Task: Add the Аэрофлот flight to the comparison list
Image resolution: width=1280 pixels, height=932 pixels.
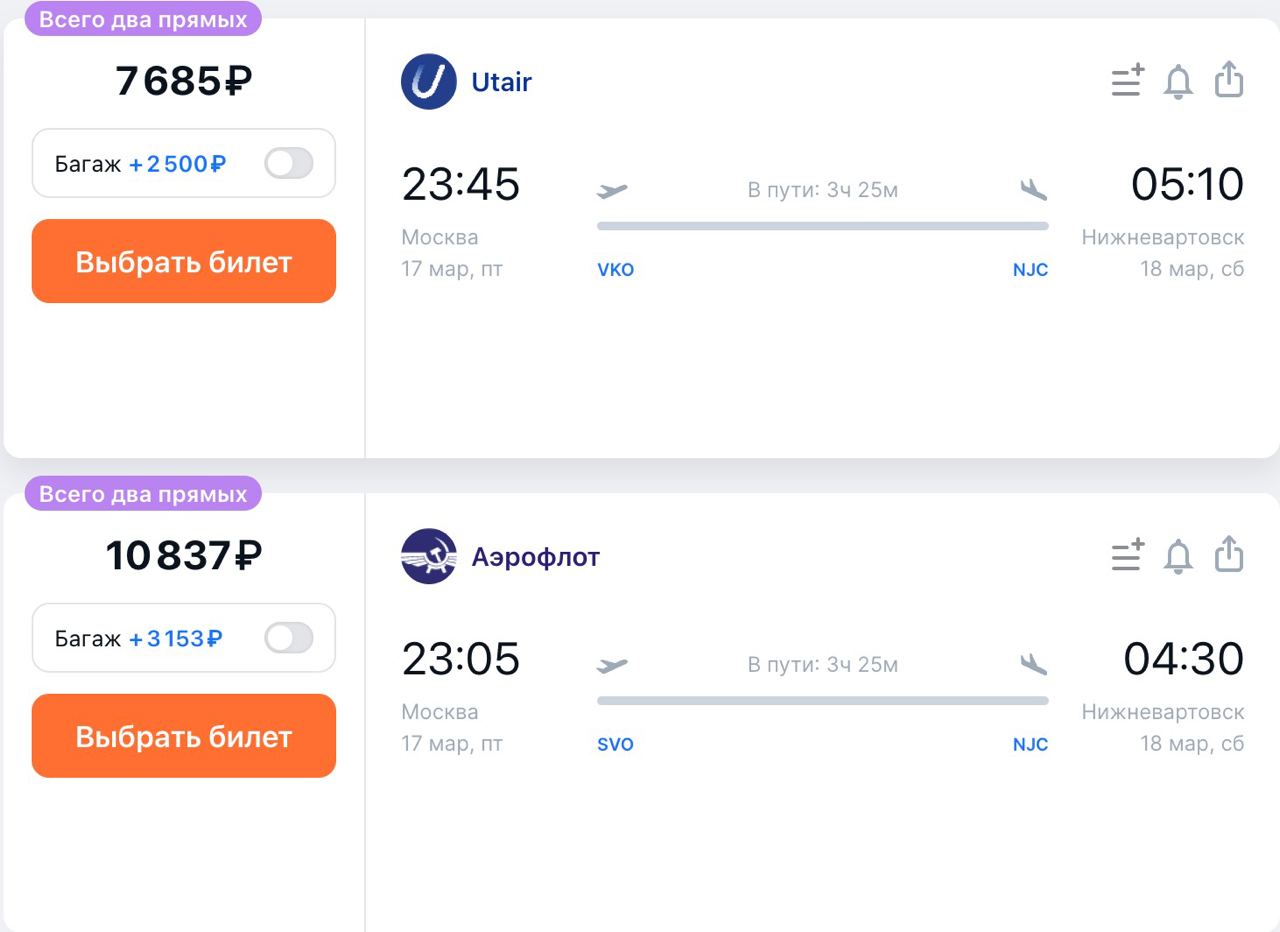Action: coord(1128,556)
